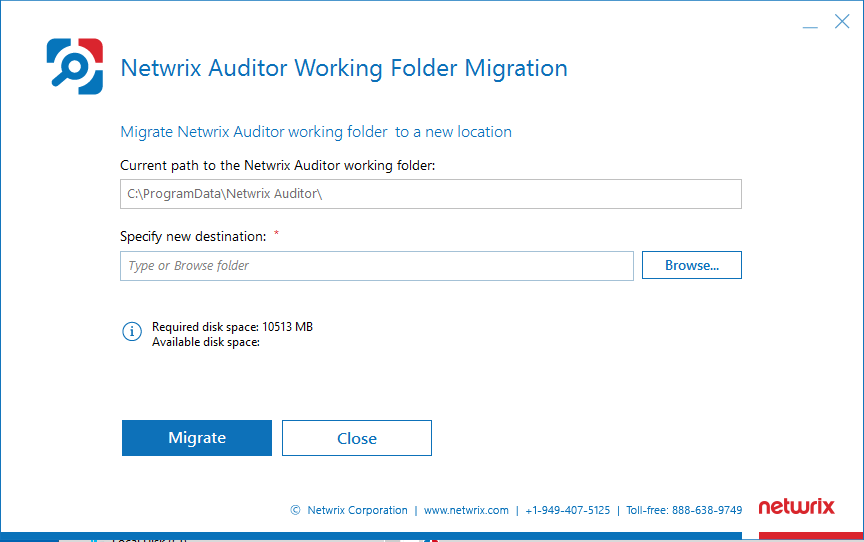Viewport: 864px width, 542px height.
Task: Focus the new destination folder input
Action: 376,265
